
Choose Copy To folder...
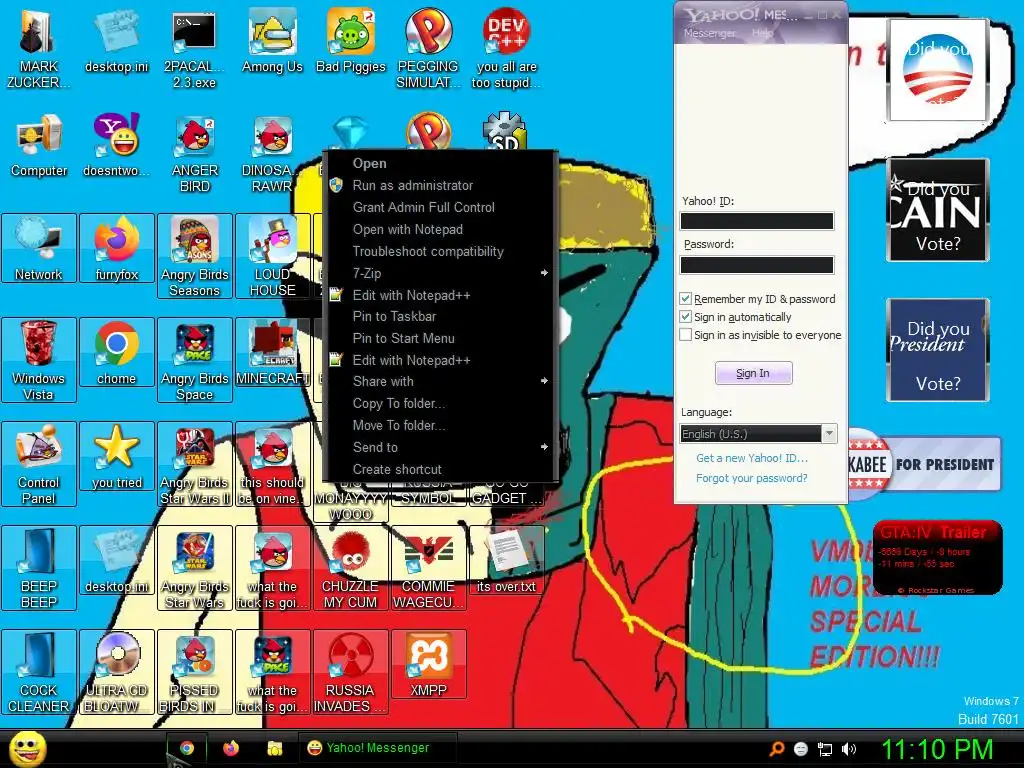pos(440,404)
